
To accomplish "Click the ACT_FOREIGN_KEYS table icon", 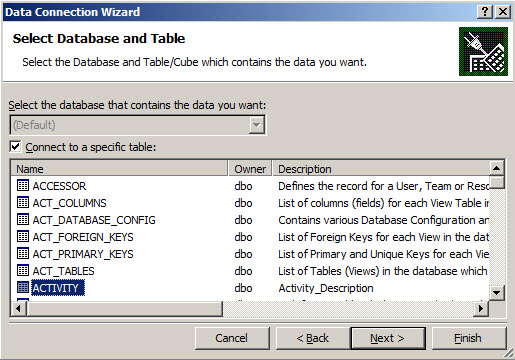I will [23, 236].
